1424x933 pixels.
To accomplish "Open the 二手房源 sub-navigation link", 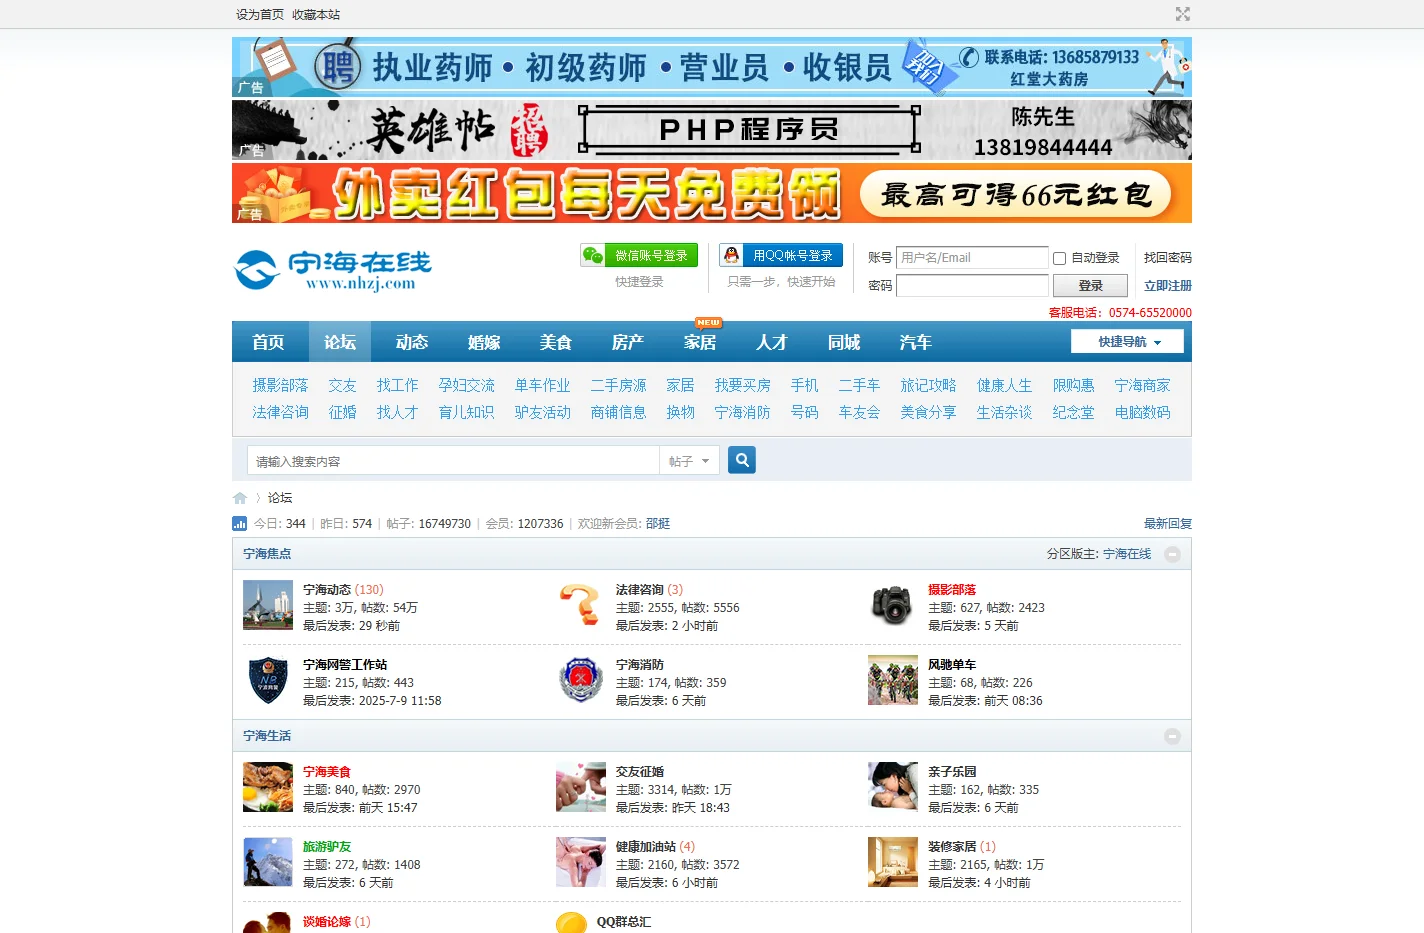I will coord(618,385).
